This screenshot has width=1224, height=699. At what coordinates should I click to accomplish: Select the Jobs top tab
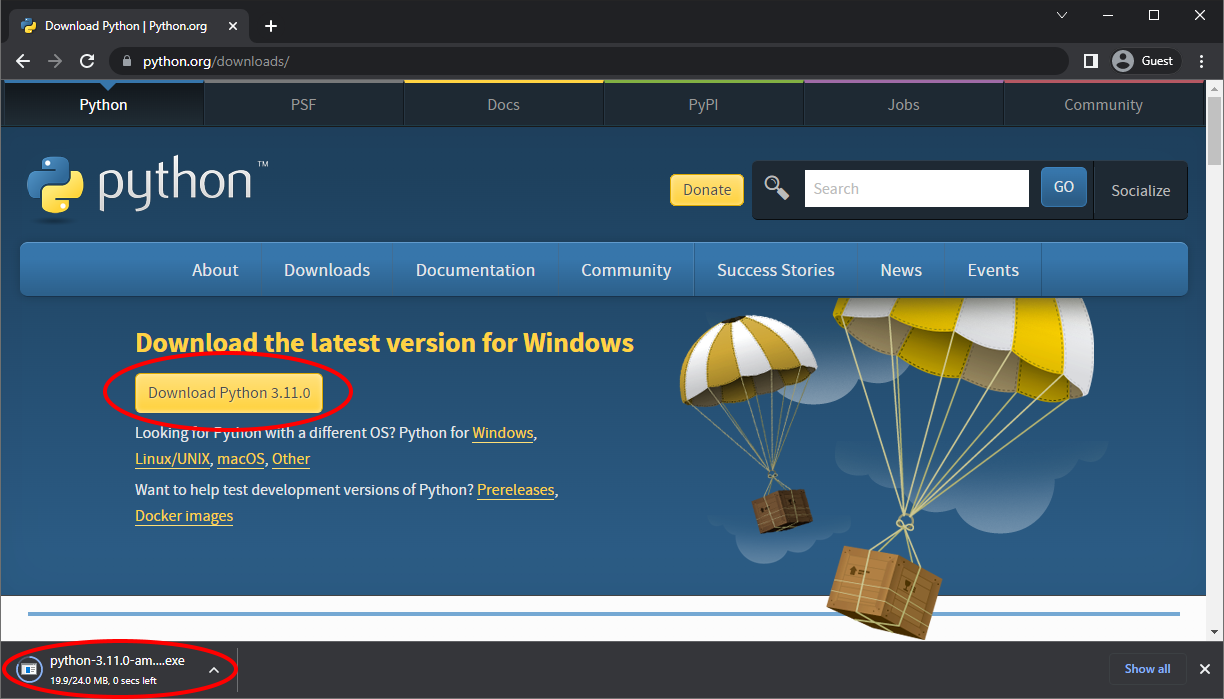pyautogui.click(x=904, y=104)
